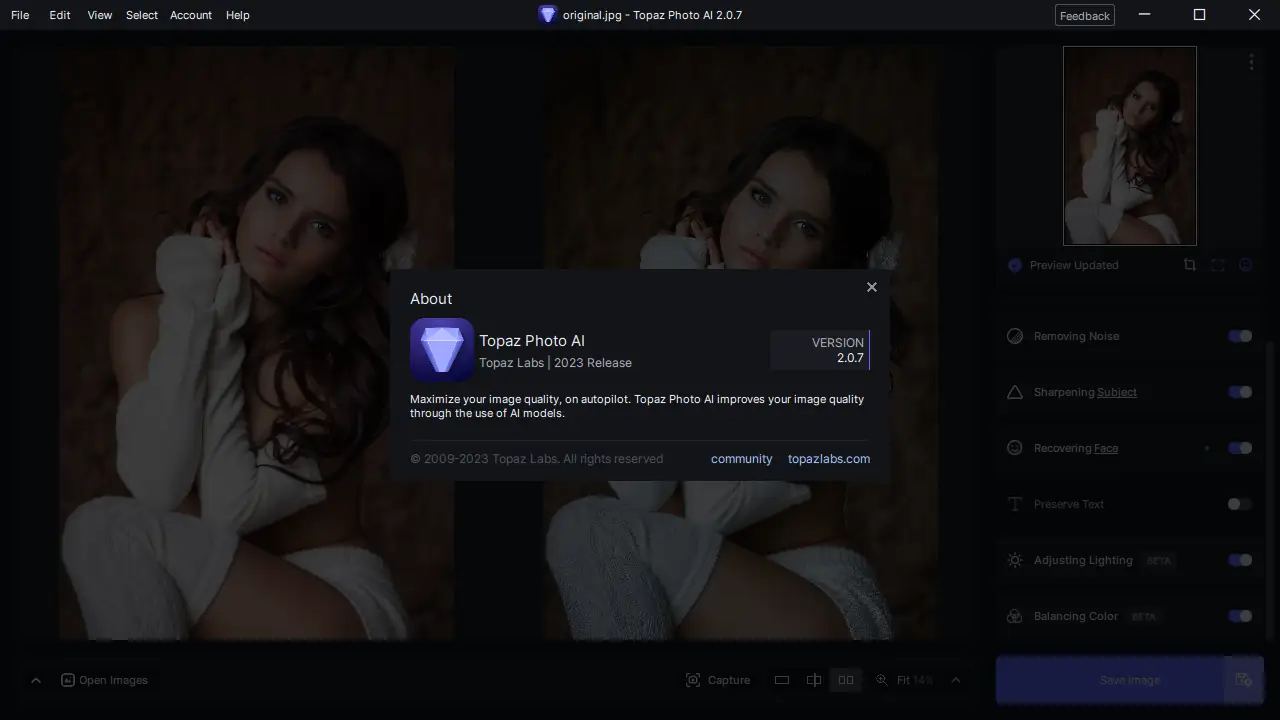Click the copyright notice '© 2009-2023 Topaz Labs'
1280x720 pixels.
tap(536, 459)
